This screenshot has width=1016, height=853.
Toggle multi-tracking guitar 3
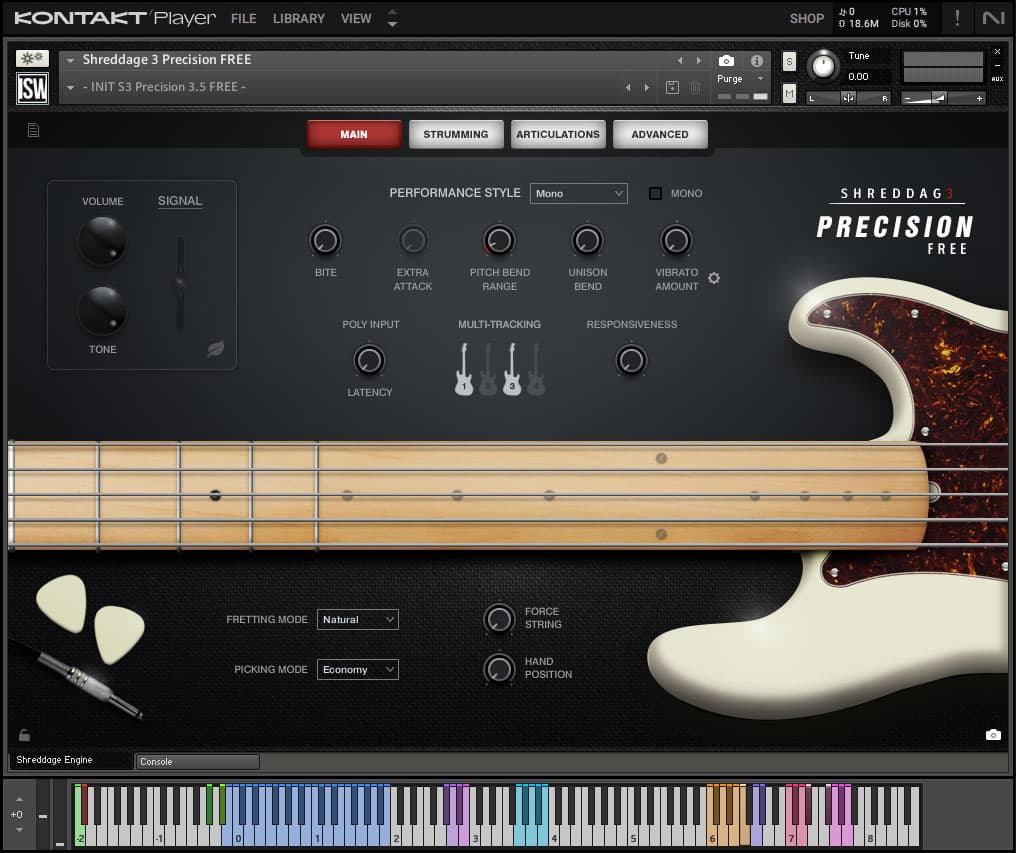click(512, 369)
